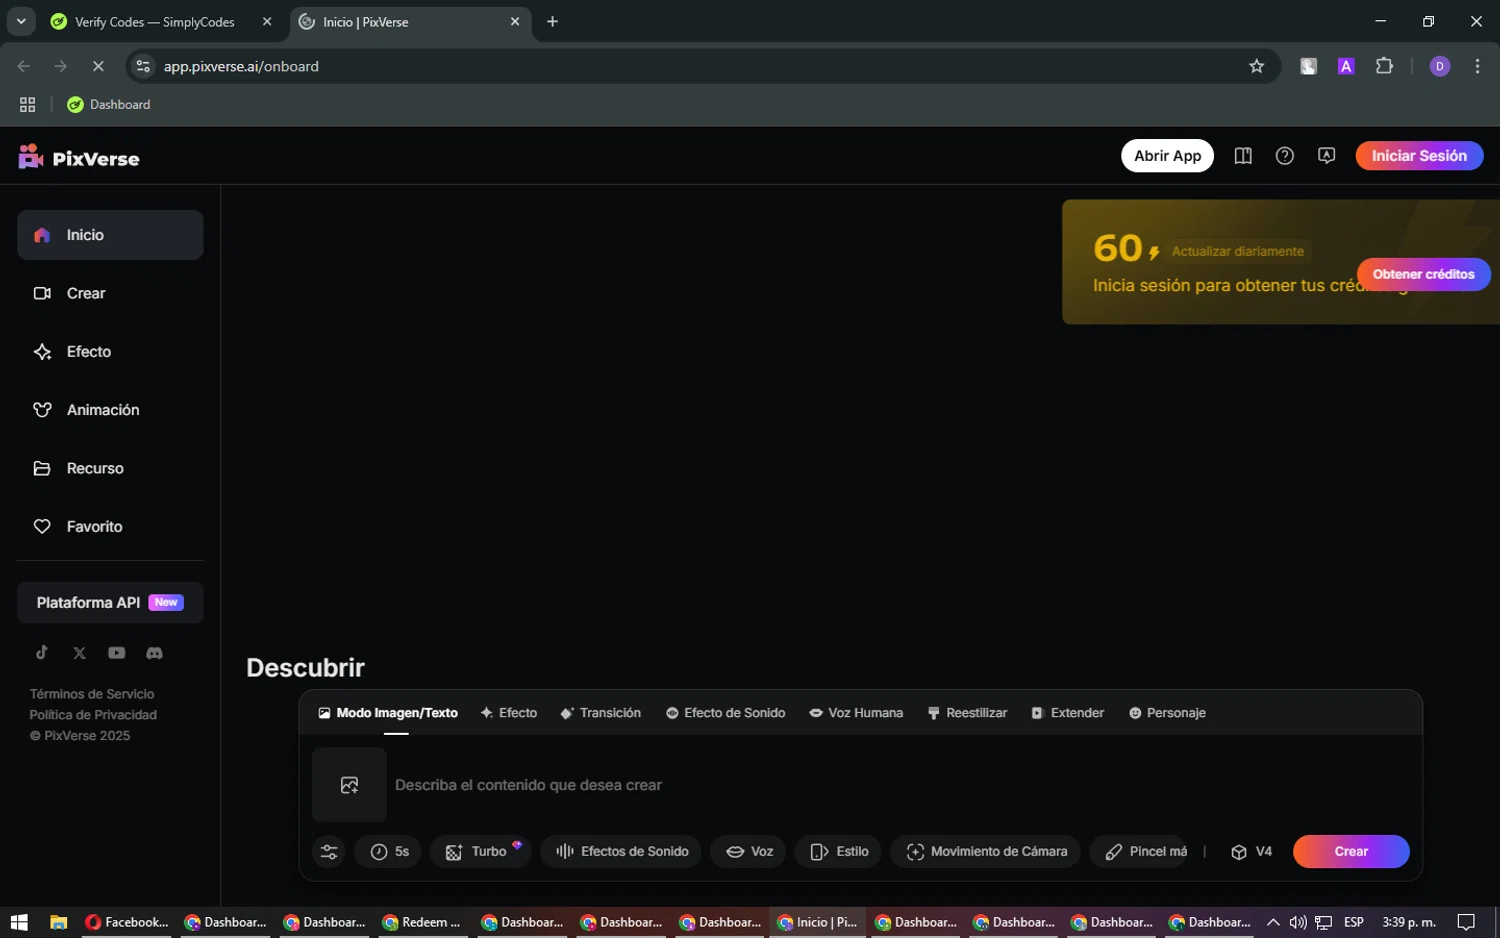Open Chrome extensions puzzle icon
This screenshot has height=938, width=1500.
click(x=1384, y=66)
